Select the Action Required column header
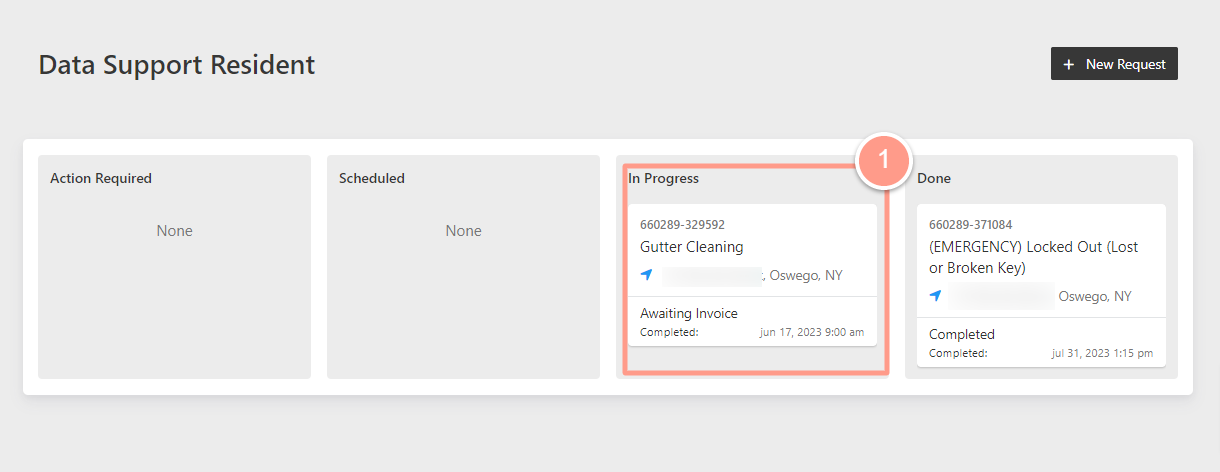Screen dimensions: 1220x472 [101, 178]
